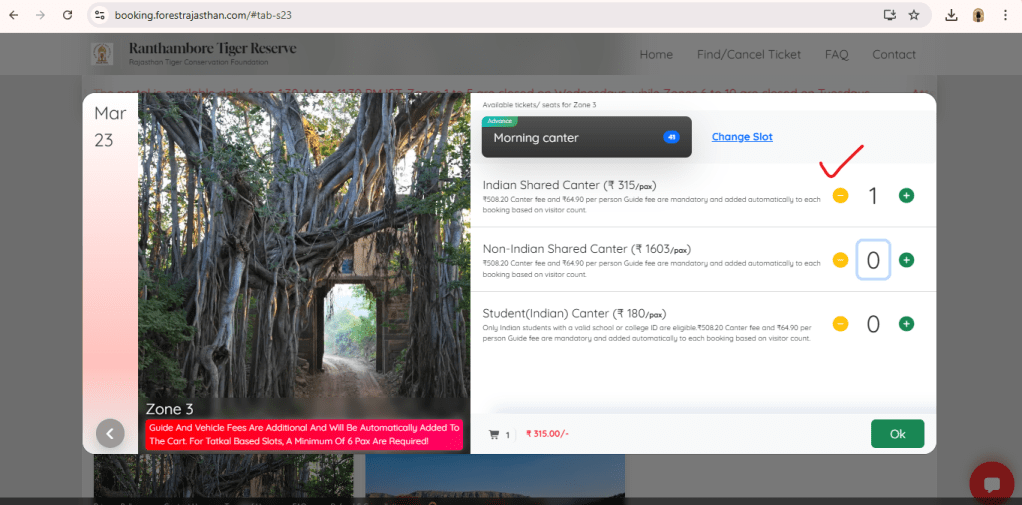
Task: Go to Find/Cancel Ticket page
Action: [749, 54]
